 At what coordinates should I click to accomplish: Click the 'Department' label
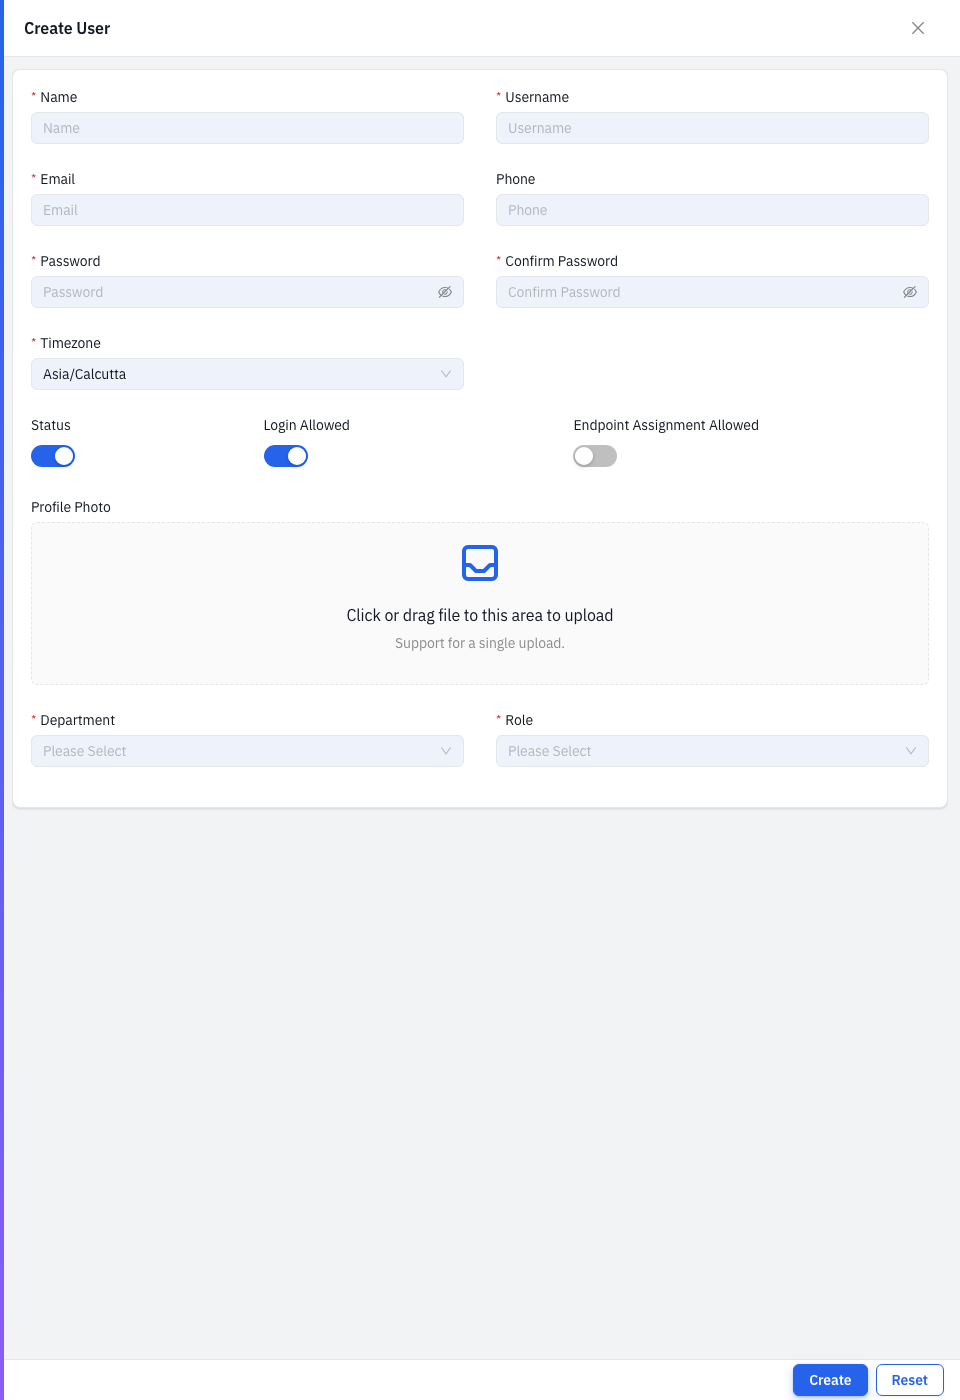pos(77,720)
